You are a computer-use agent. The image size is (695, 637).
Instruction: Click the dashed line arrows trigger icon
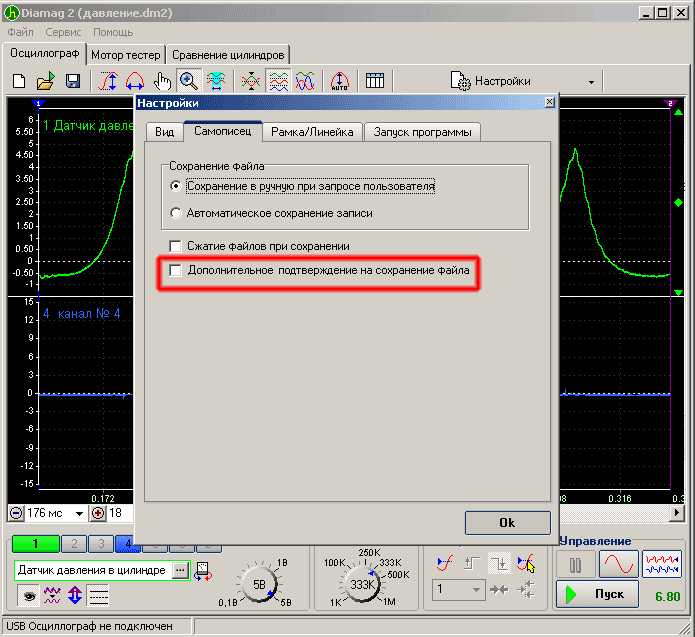(526, 590)
